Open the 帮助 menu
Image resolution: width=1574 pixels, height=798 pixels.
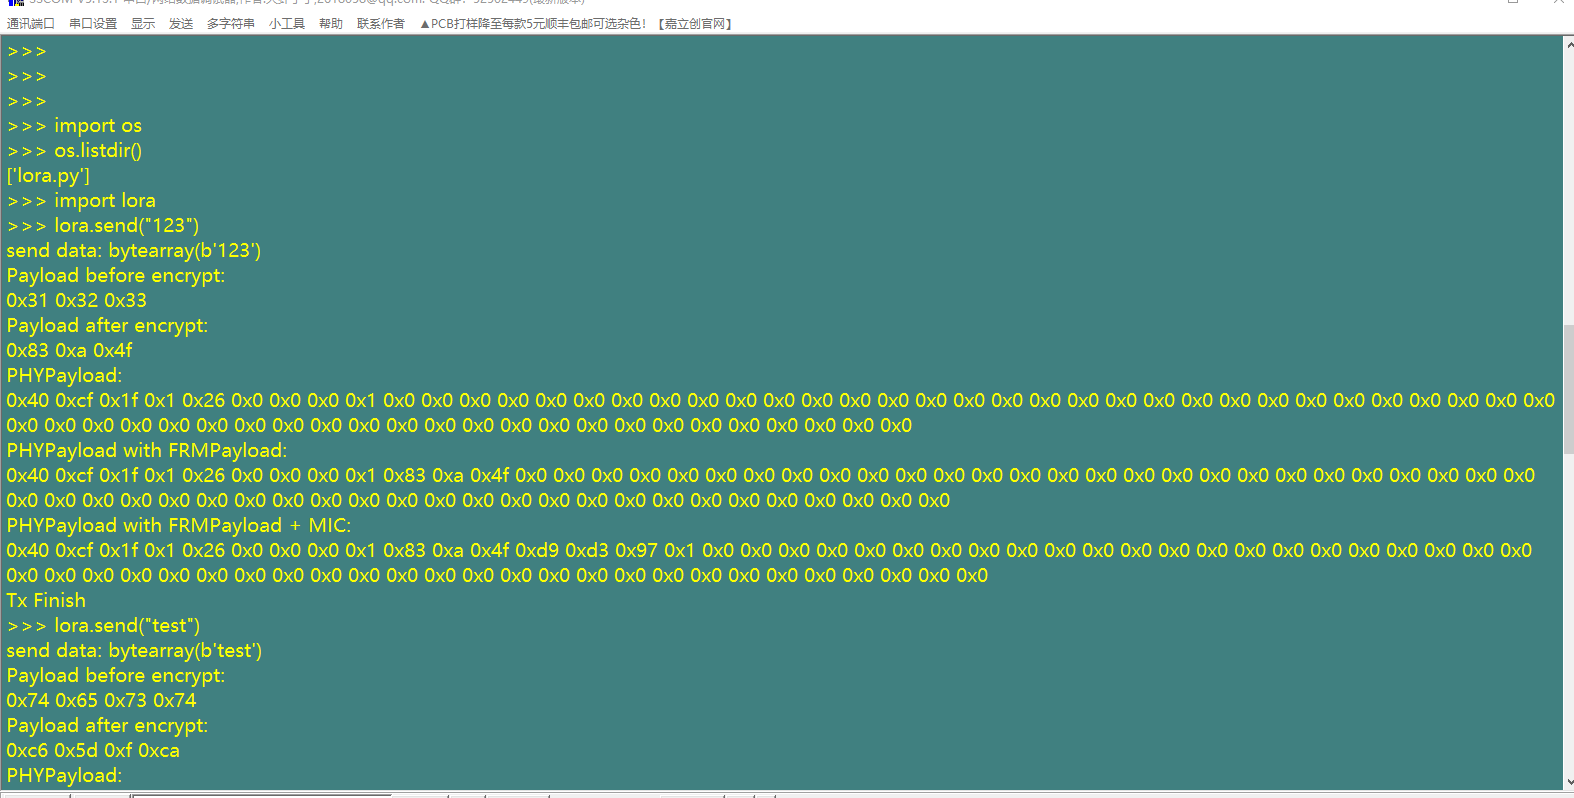coord(330,24)
